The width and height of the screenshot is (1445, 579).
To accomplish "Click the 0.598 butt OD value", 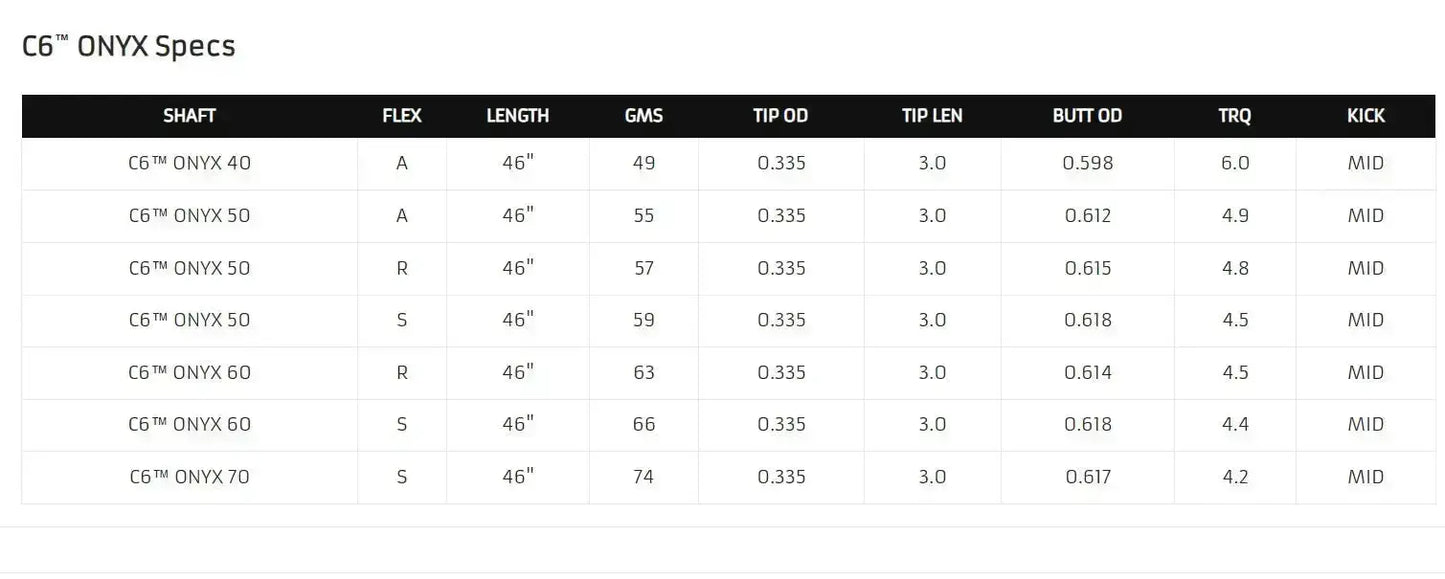I will point(1087,163).
